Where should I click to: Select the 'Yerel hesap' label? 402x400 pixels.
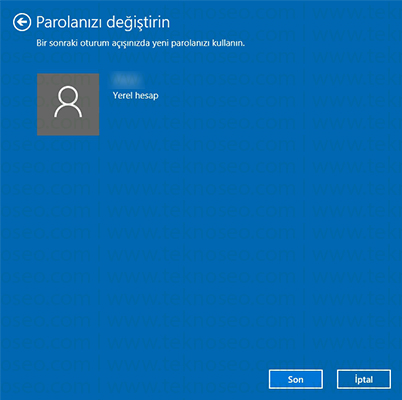coord(135,96)
